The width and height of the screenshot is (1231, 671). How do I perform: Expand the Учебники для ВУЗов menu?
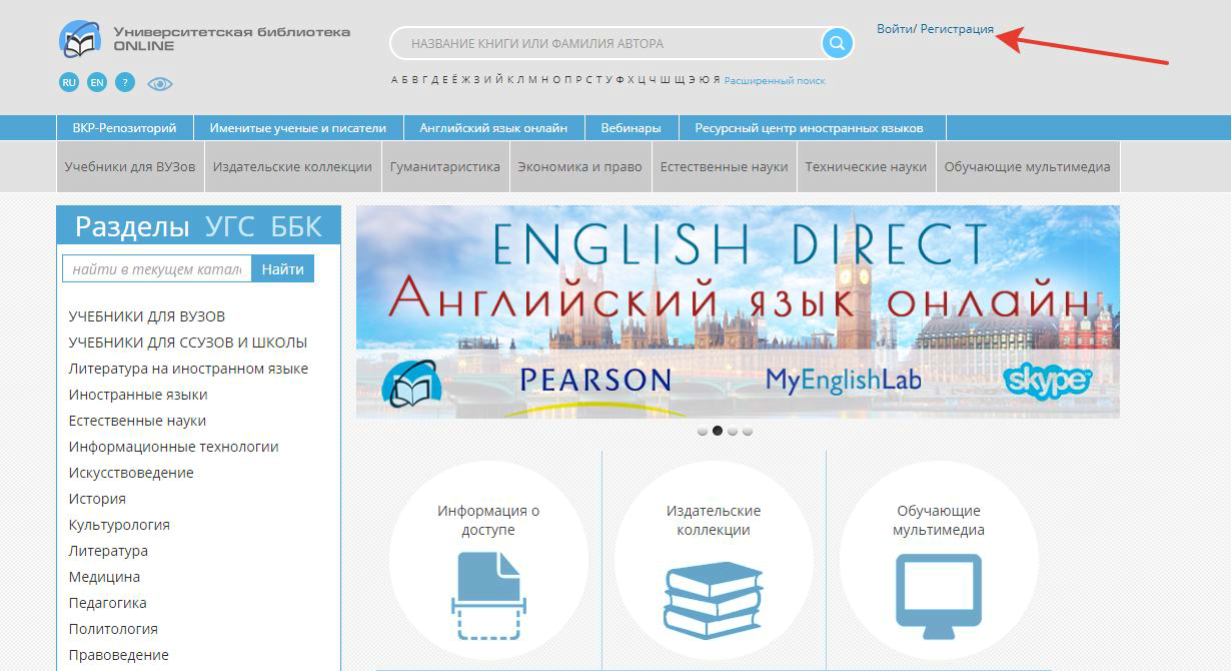[x=130, y=167]
